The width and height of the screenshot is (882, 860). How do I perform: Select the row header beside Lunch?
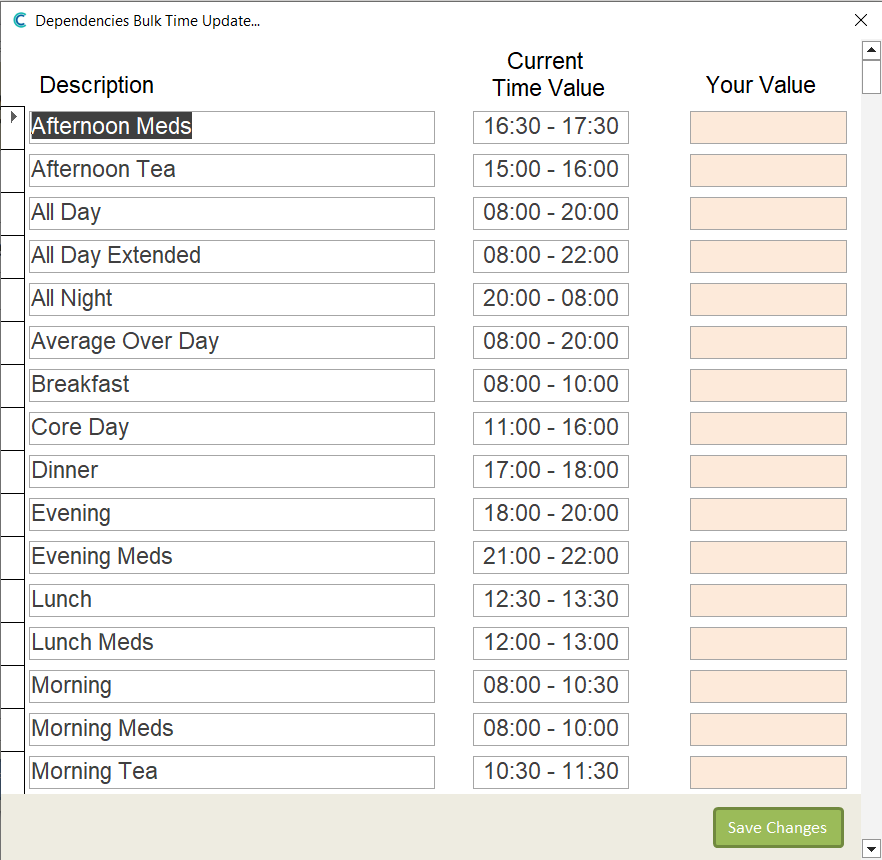click(x=13, y=600)
